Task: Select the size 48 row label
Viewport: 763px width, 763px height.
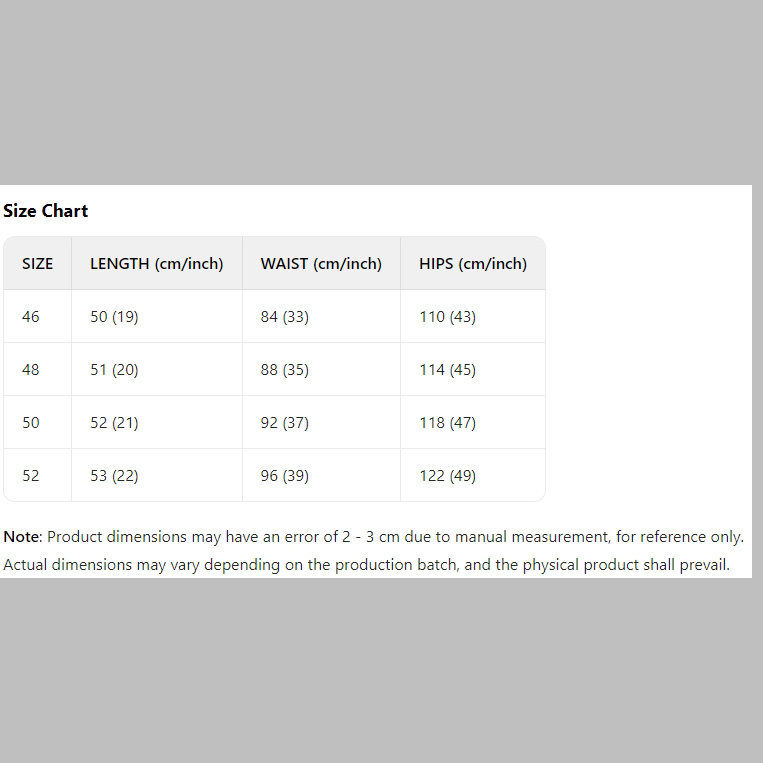Action: point(31,370)
